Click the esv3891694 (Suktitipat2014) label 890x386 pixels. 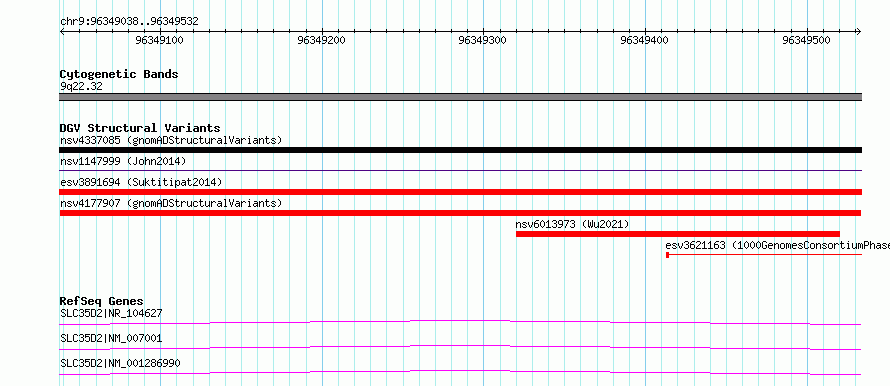pos(141,182)
